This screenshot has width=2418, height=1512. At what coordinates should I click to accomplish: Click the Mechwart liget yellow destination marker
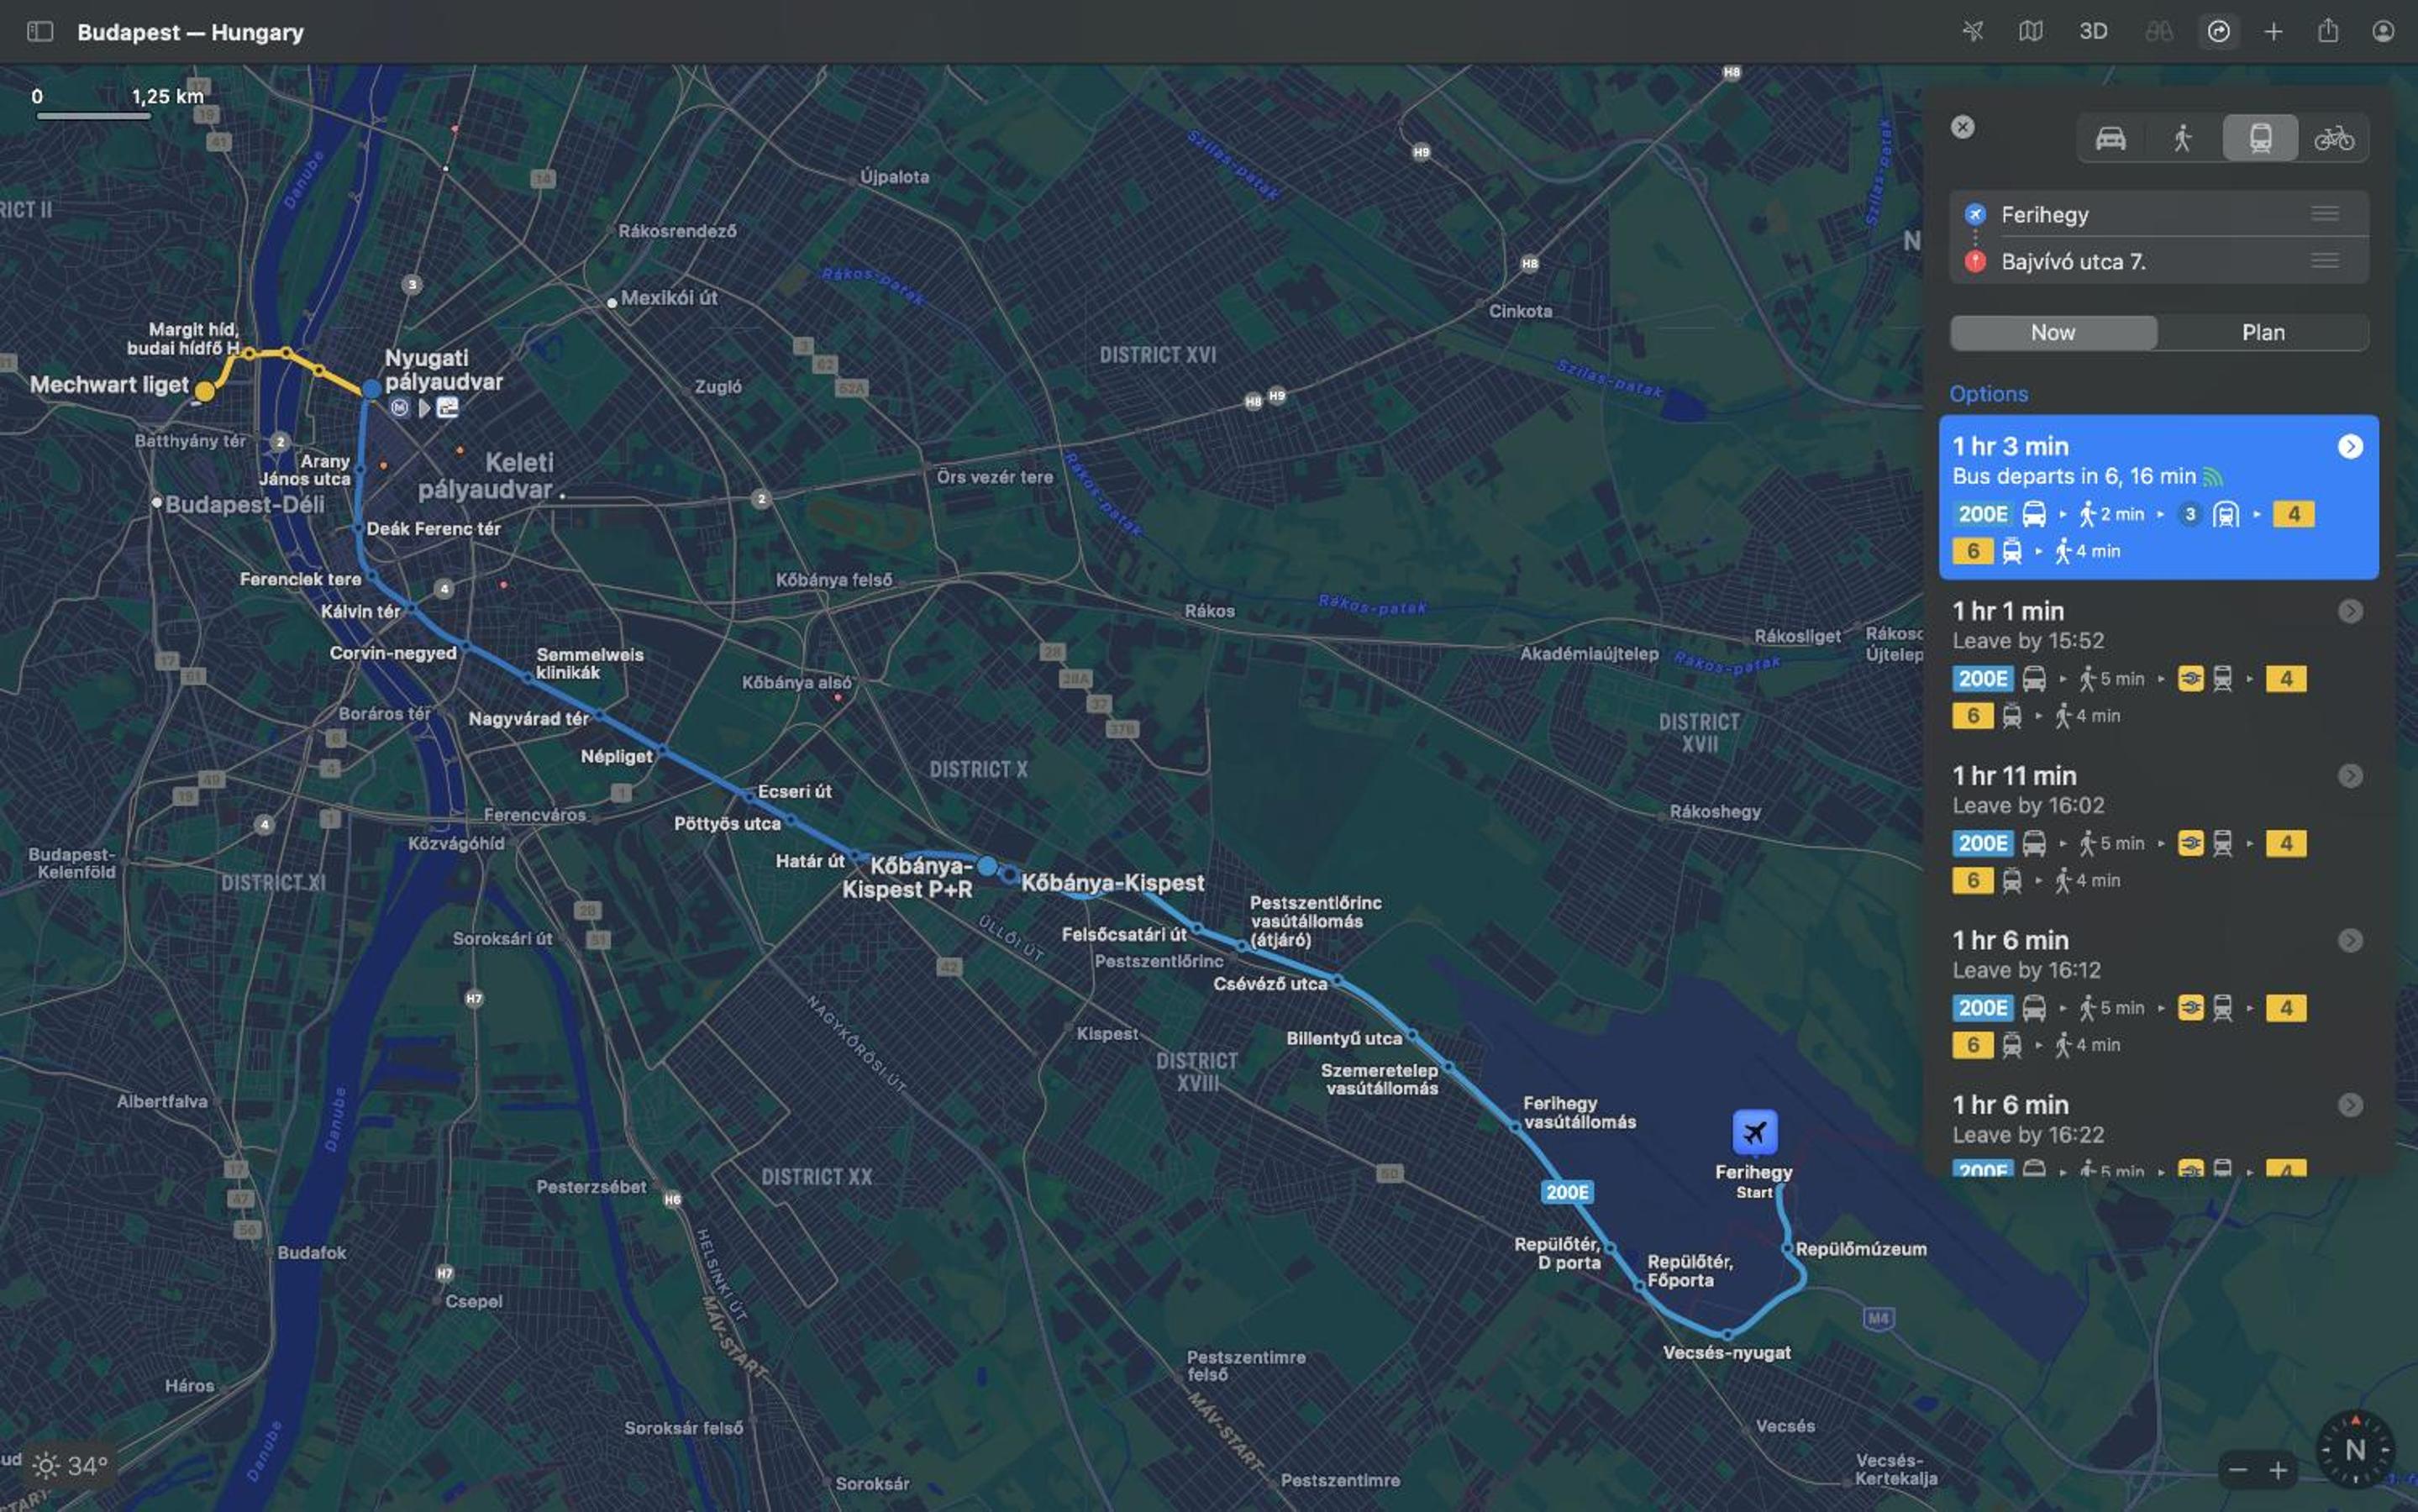[x=204, y=392]
